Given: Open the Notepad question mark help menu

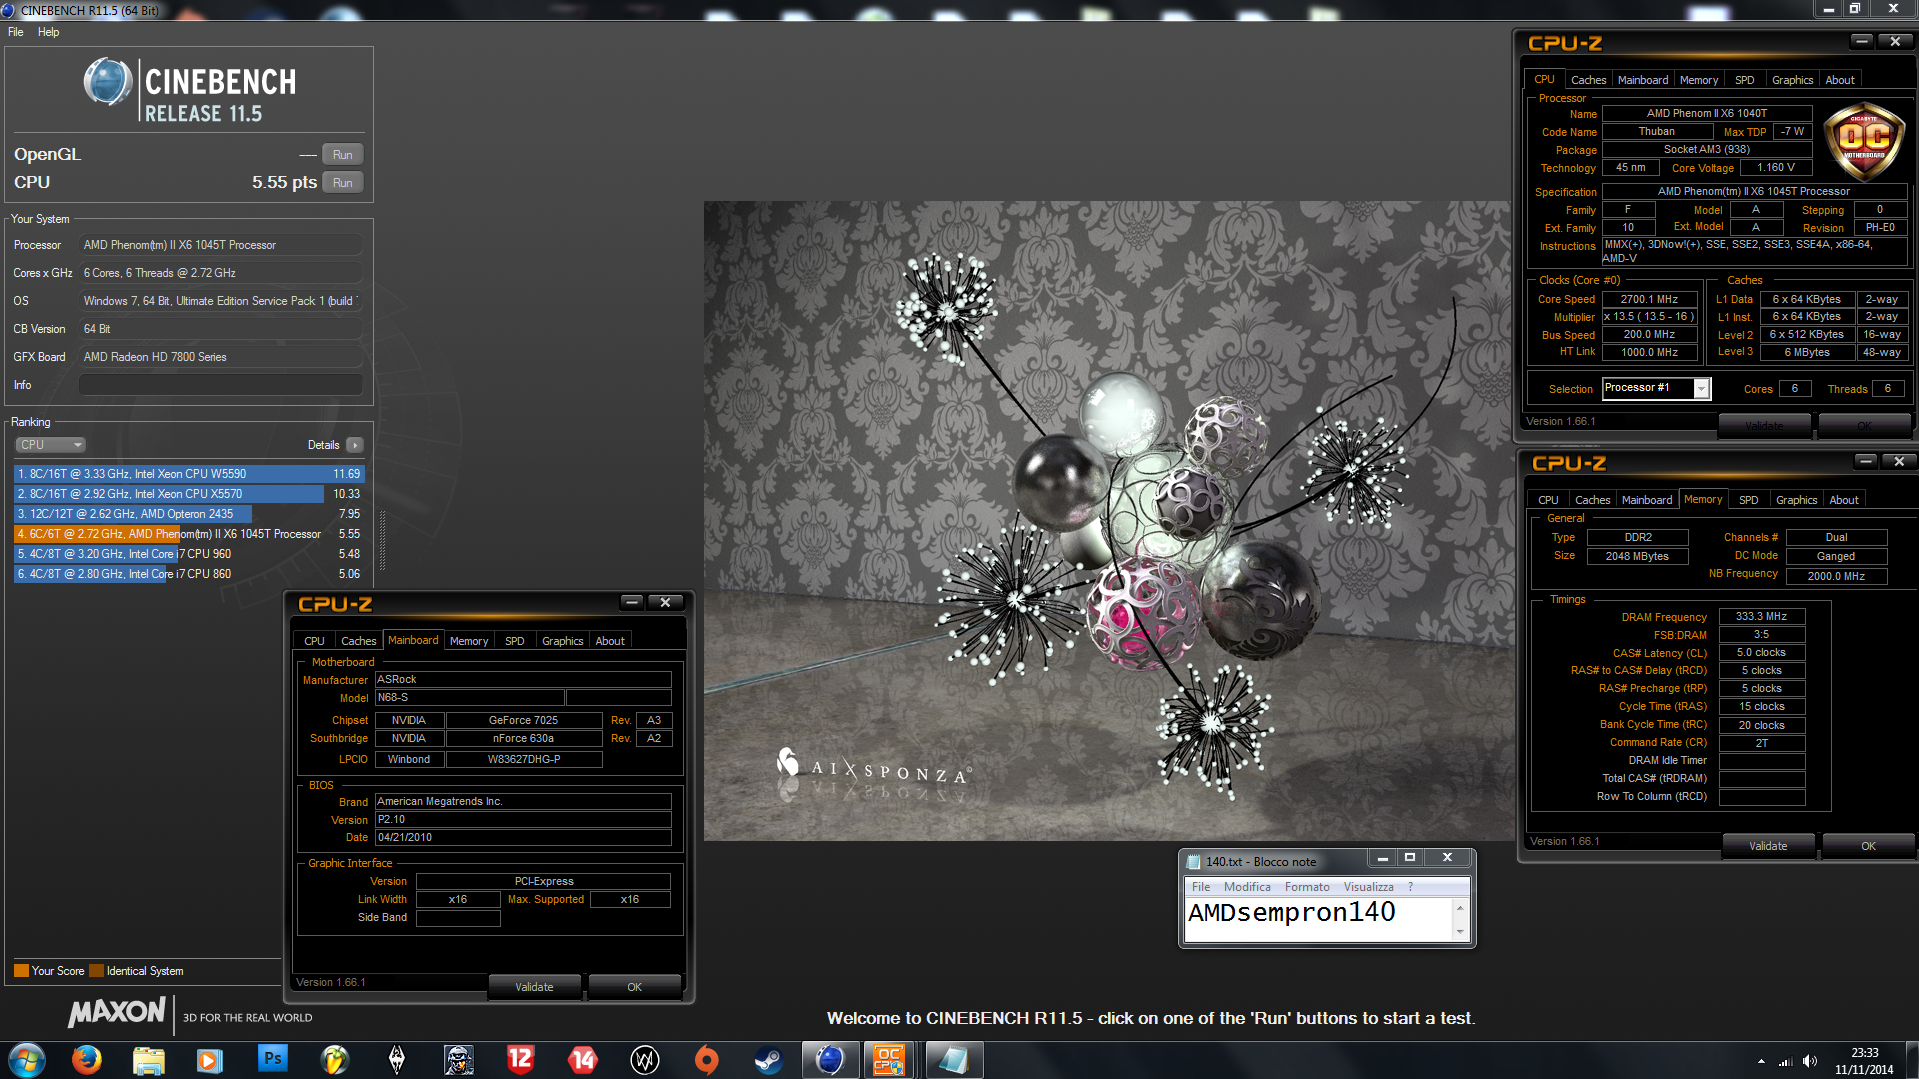Looking at the screenshot, I should [x=1410, y=887].
